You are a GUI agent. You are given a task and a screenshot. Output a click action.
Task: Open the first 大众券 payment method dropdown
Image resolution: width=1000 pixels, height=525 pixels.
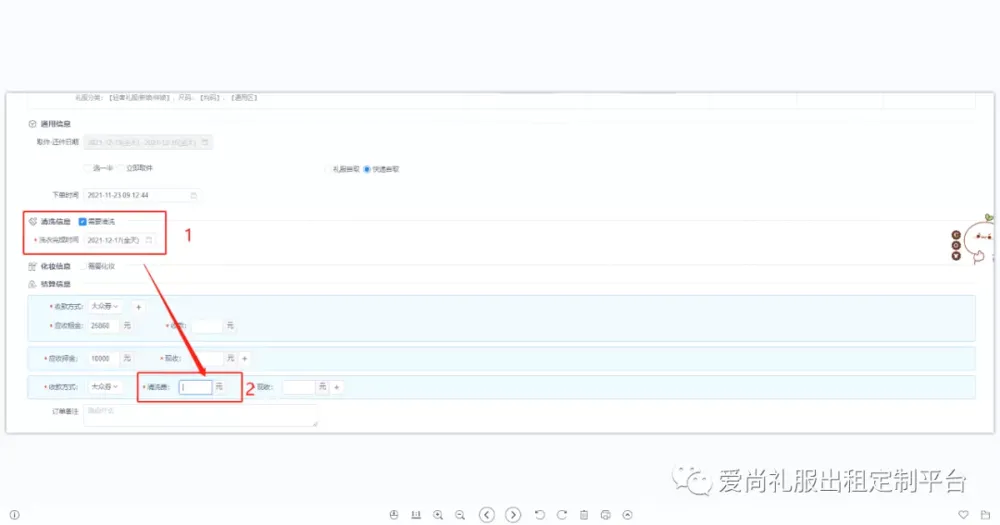pyautogui.click(x=105, y=307)
